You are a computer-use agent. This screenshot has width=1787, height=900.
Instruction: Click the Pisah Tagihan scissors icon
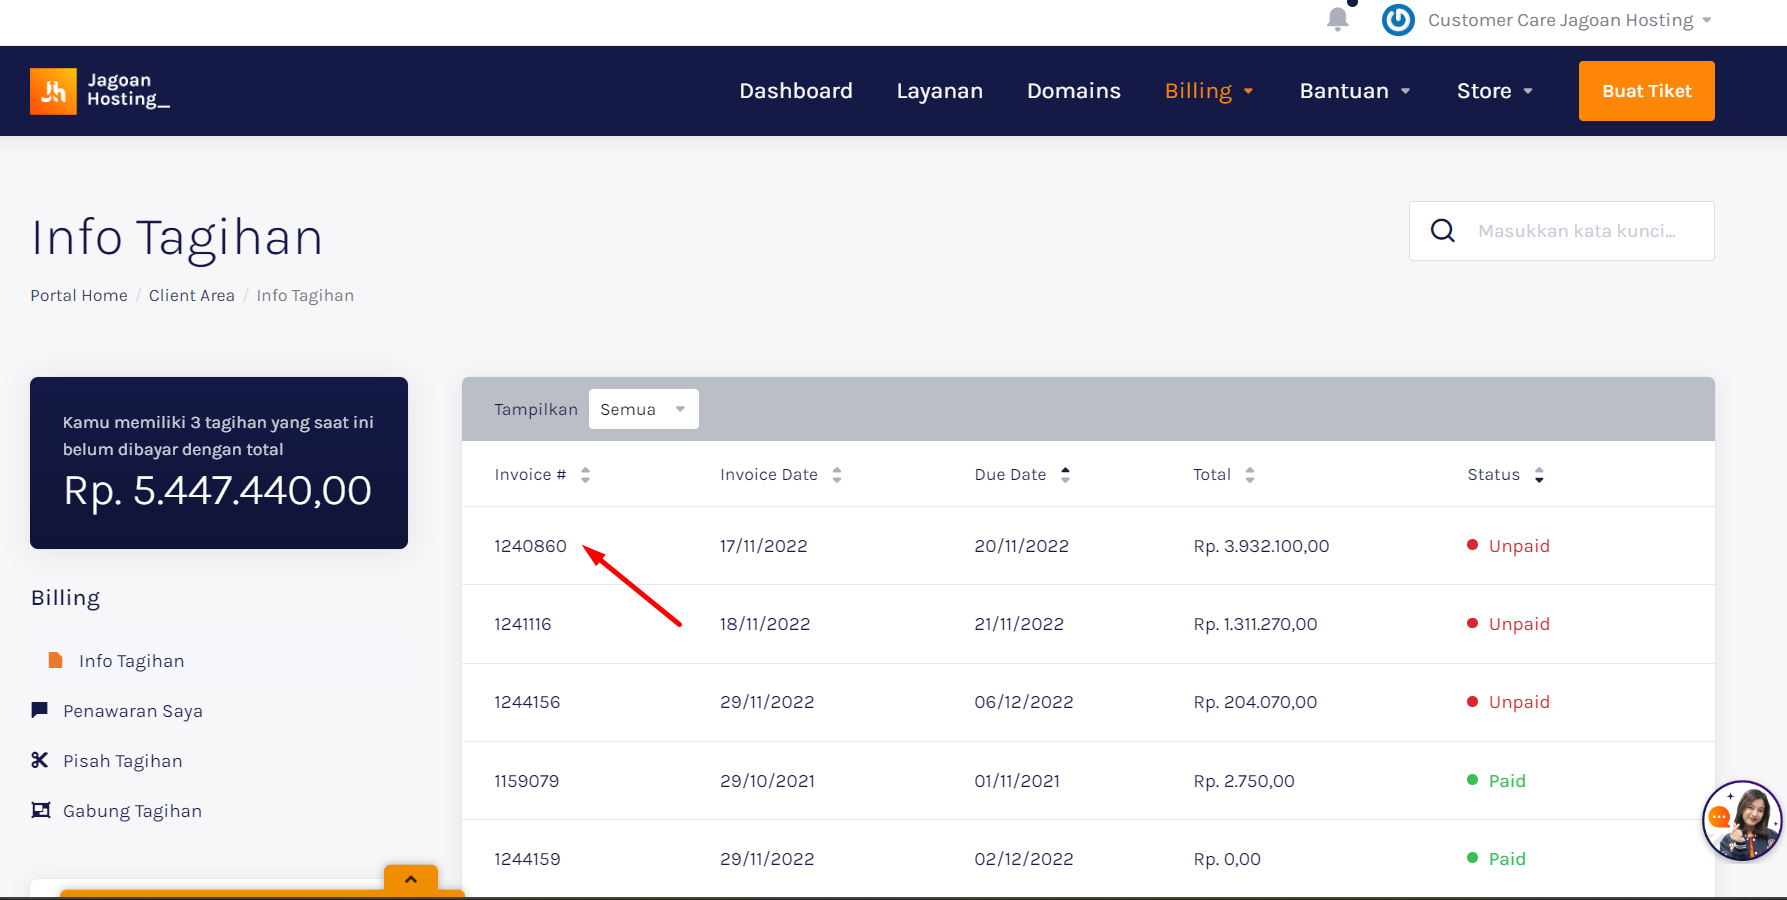40,760
